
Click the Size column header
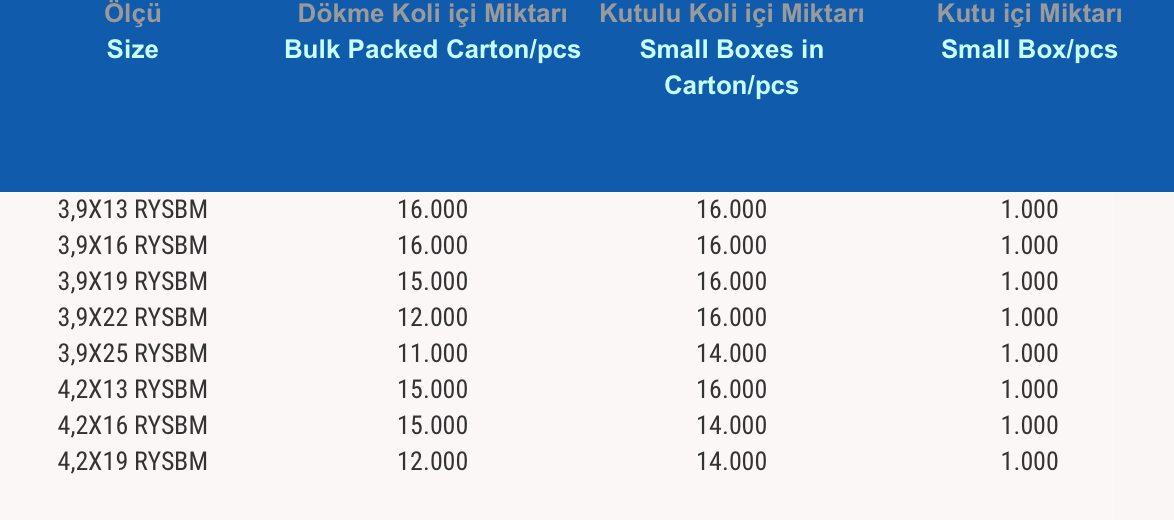pyautogui.click(x=132, y=49)
